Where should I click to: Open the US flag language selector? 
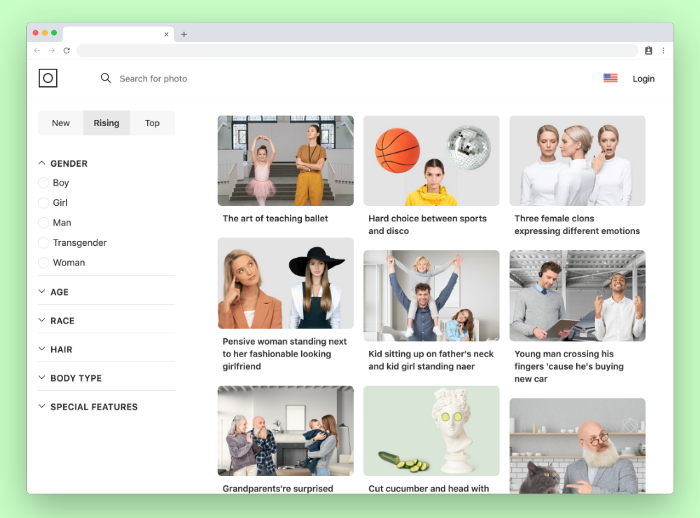click(610, 78)
